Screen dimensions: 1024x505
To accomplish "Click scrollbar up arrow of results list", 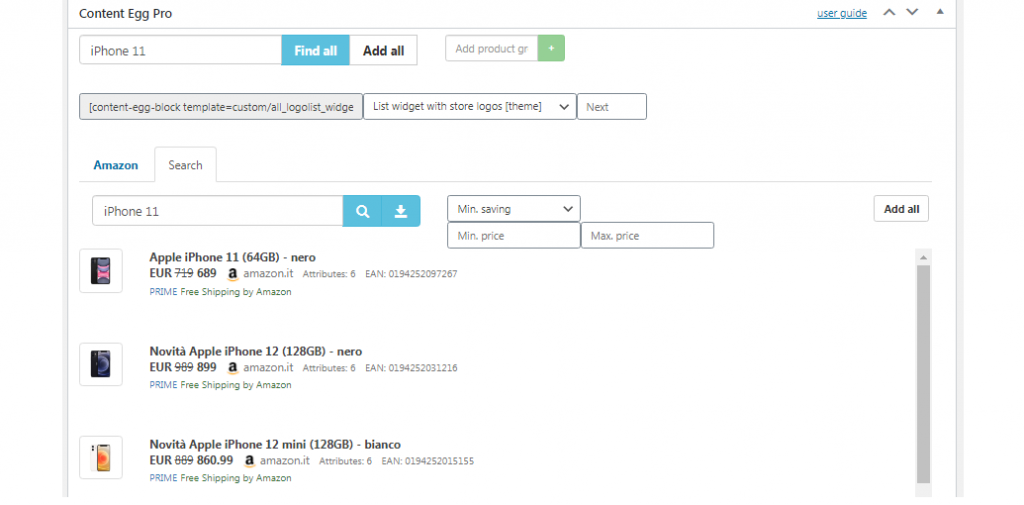I will (x=923, y=257).
